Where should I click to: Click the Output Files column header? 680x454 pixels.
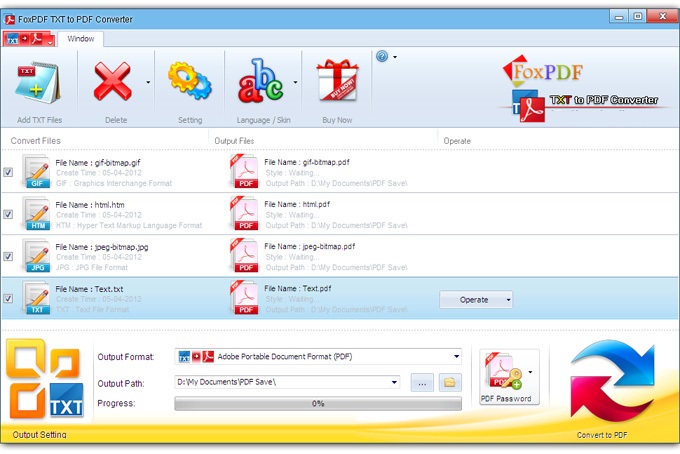234,141
